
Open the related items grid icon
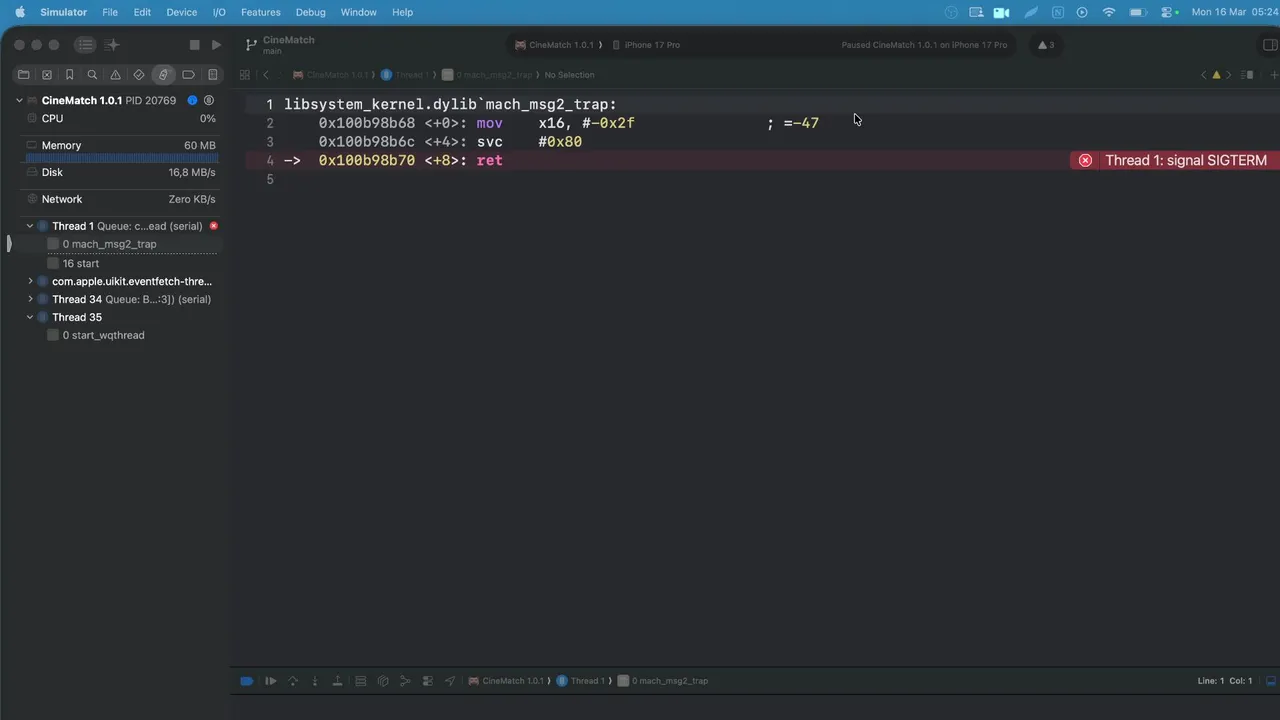pos(244,75)
